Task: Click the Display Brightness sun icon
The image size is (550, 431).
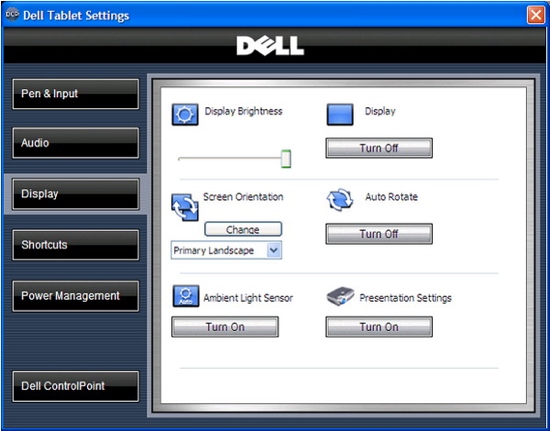Action: coord(185,114)
